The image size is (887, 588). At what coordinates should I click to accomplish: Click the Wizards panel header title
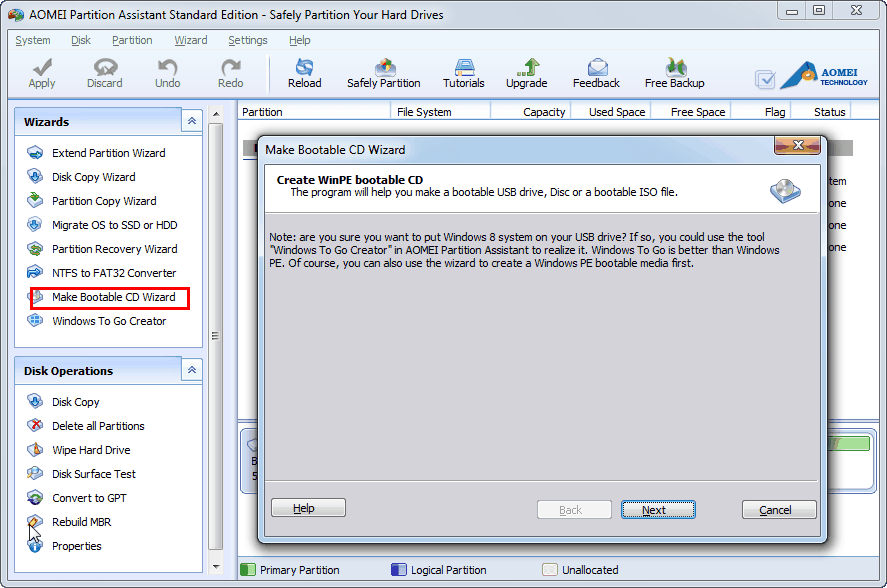tap(46, 122)
